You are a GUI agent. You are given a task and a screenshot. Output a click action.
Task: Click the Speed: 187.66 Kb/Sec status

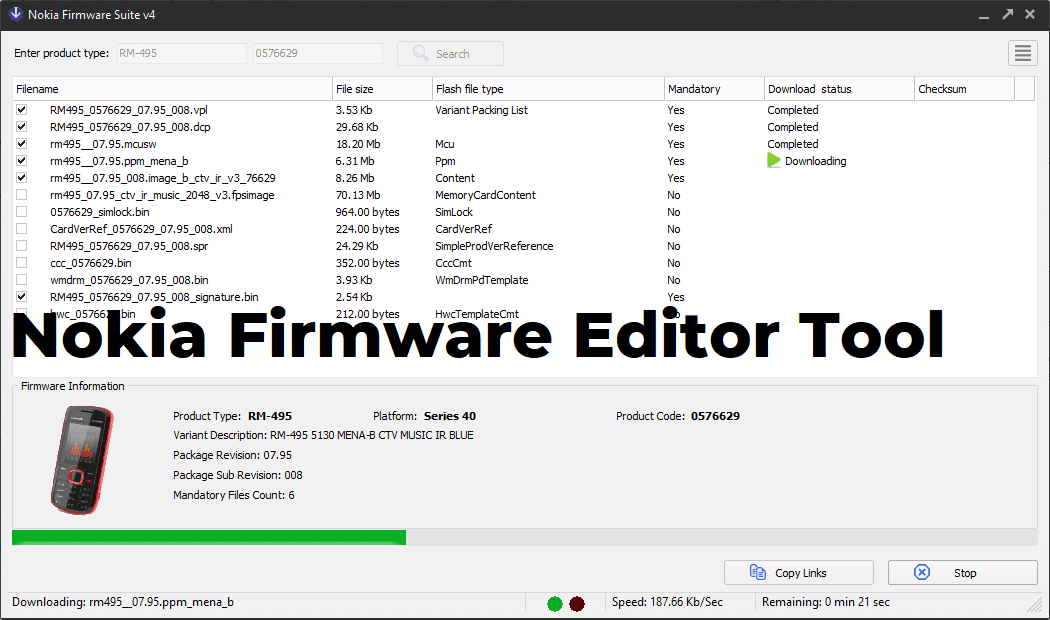(667, 602)
